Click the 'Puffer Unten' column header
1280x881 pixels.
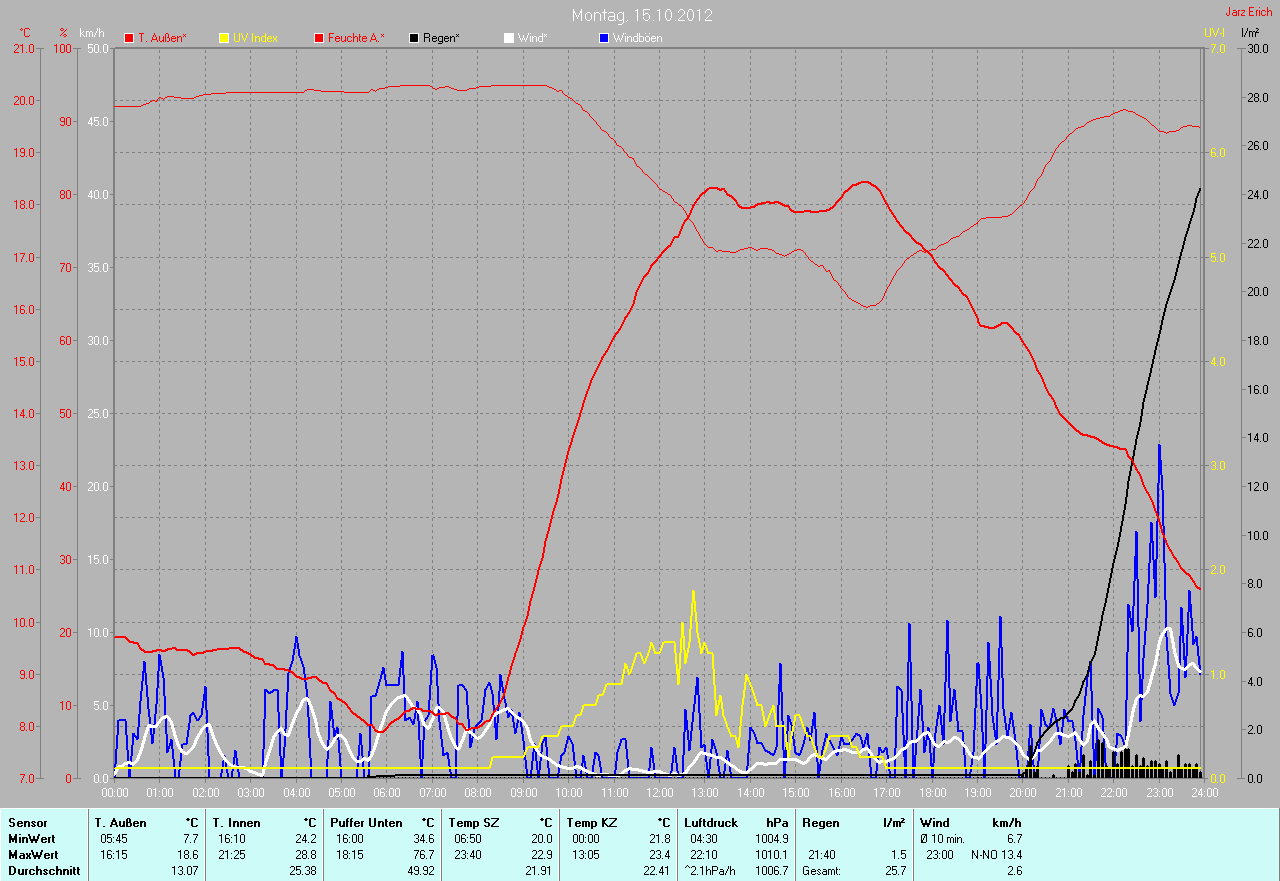point(366,822)
